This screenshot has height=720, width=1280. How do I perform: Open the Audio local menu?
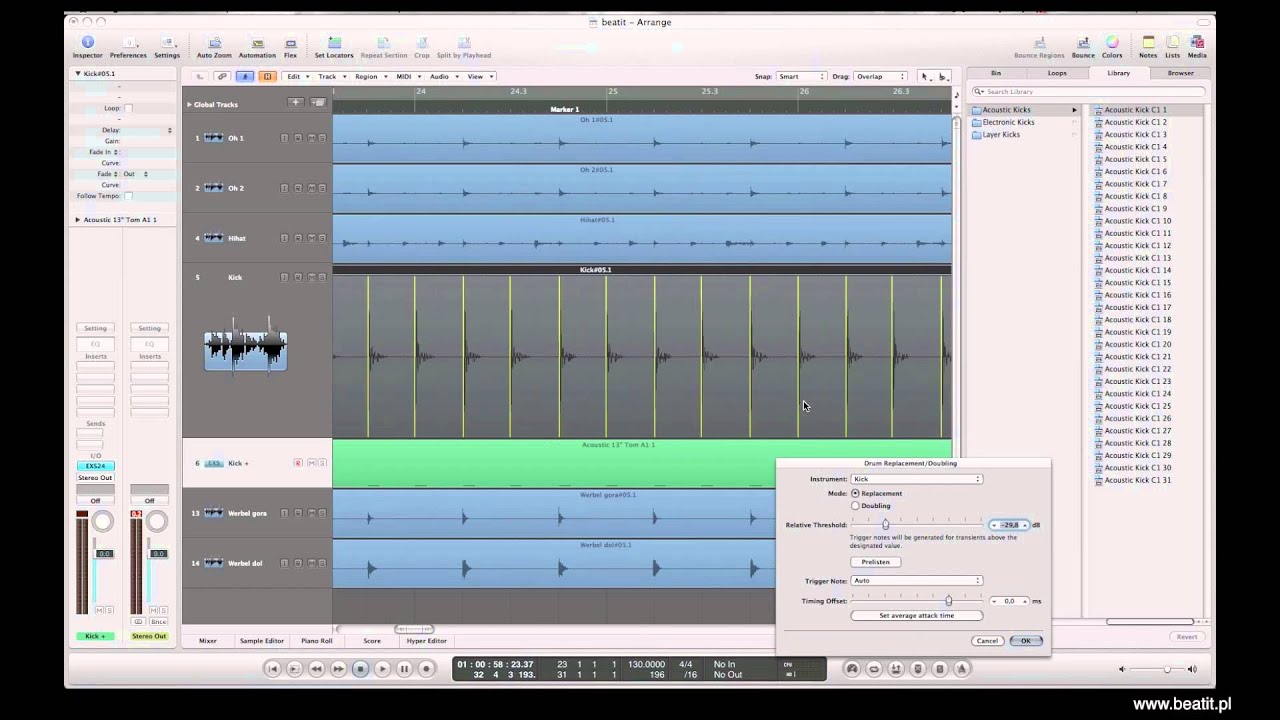tap(442, 76)
